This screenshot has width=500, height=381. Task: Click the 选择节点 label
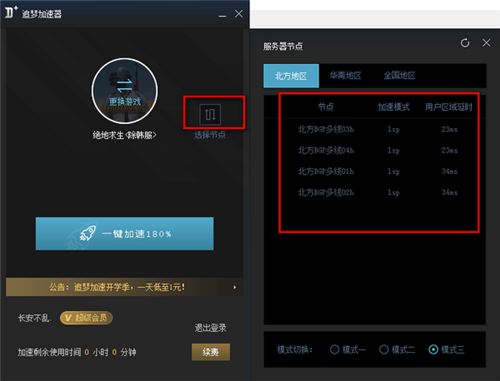pyautogui.click(x=210, y=135)
